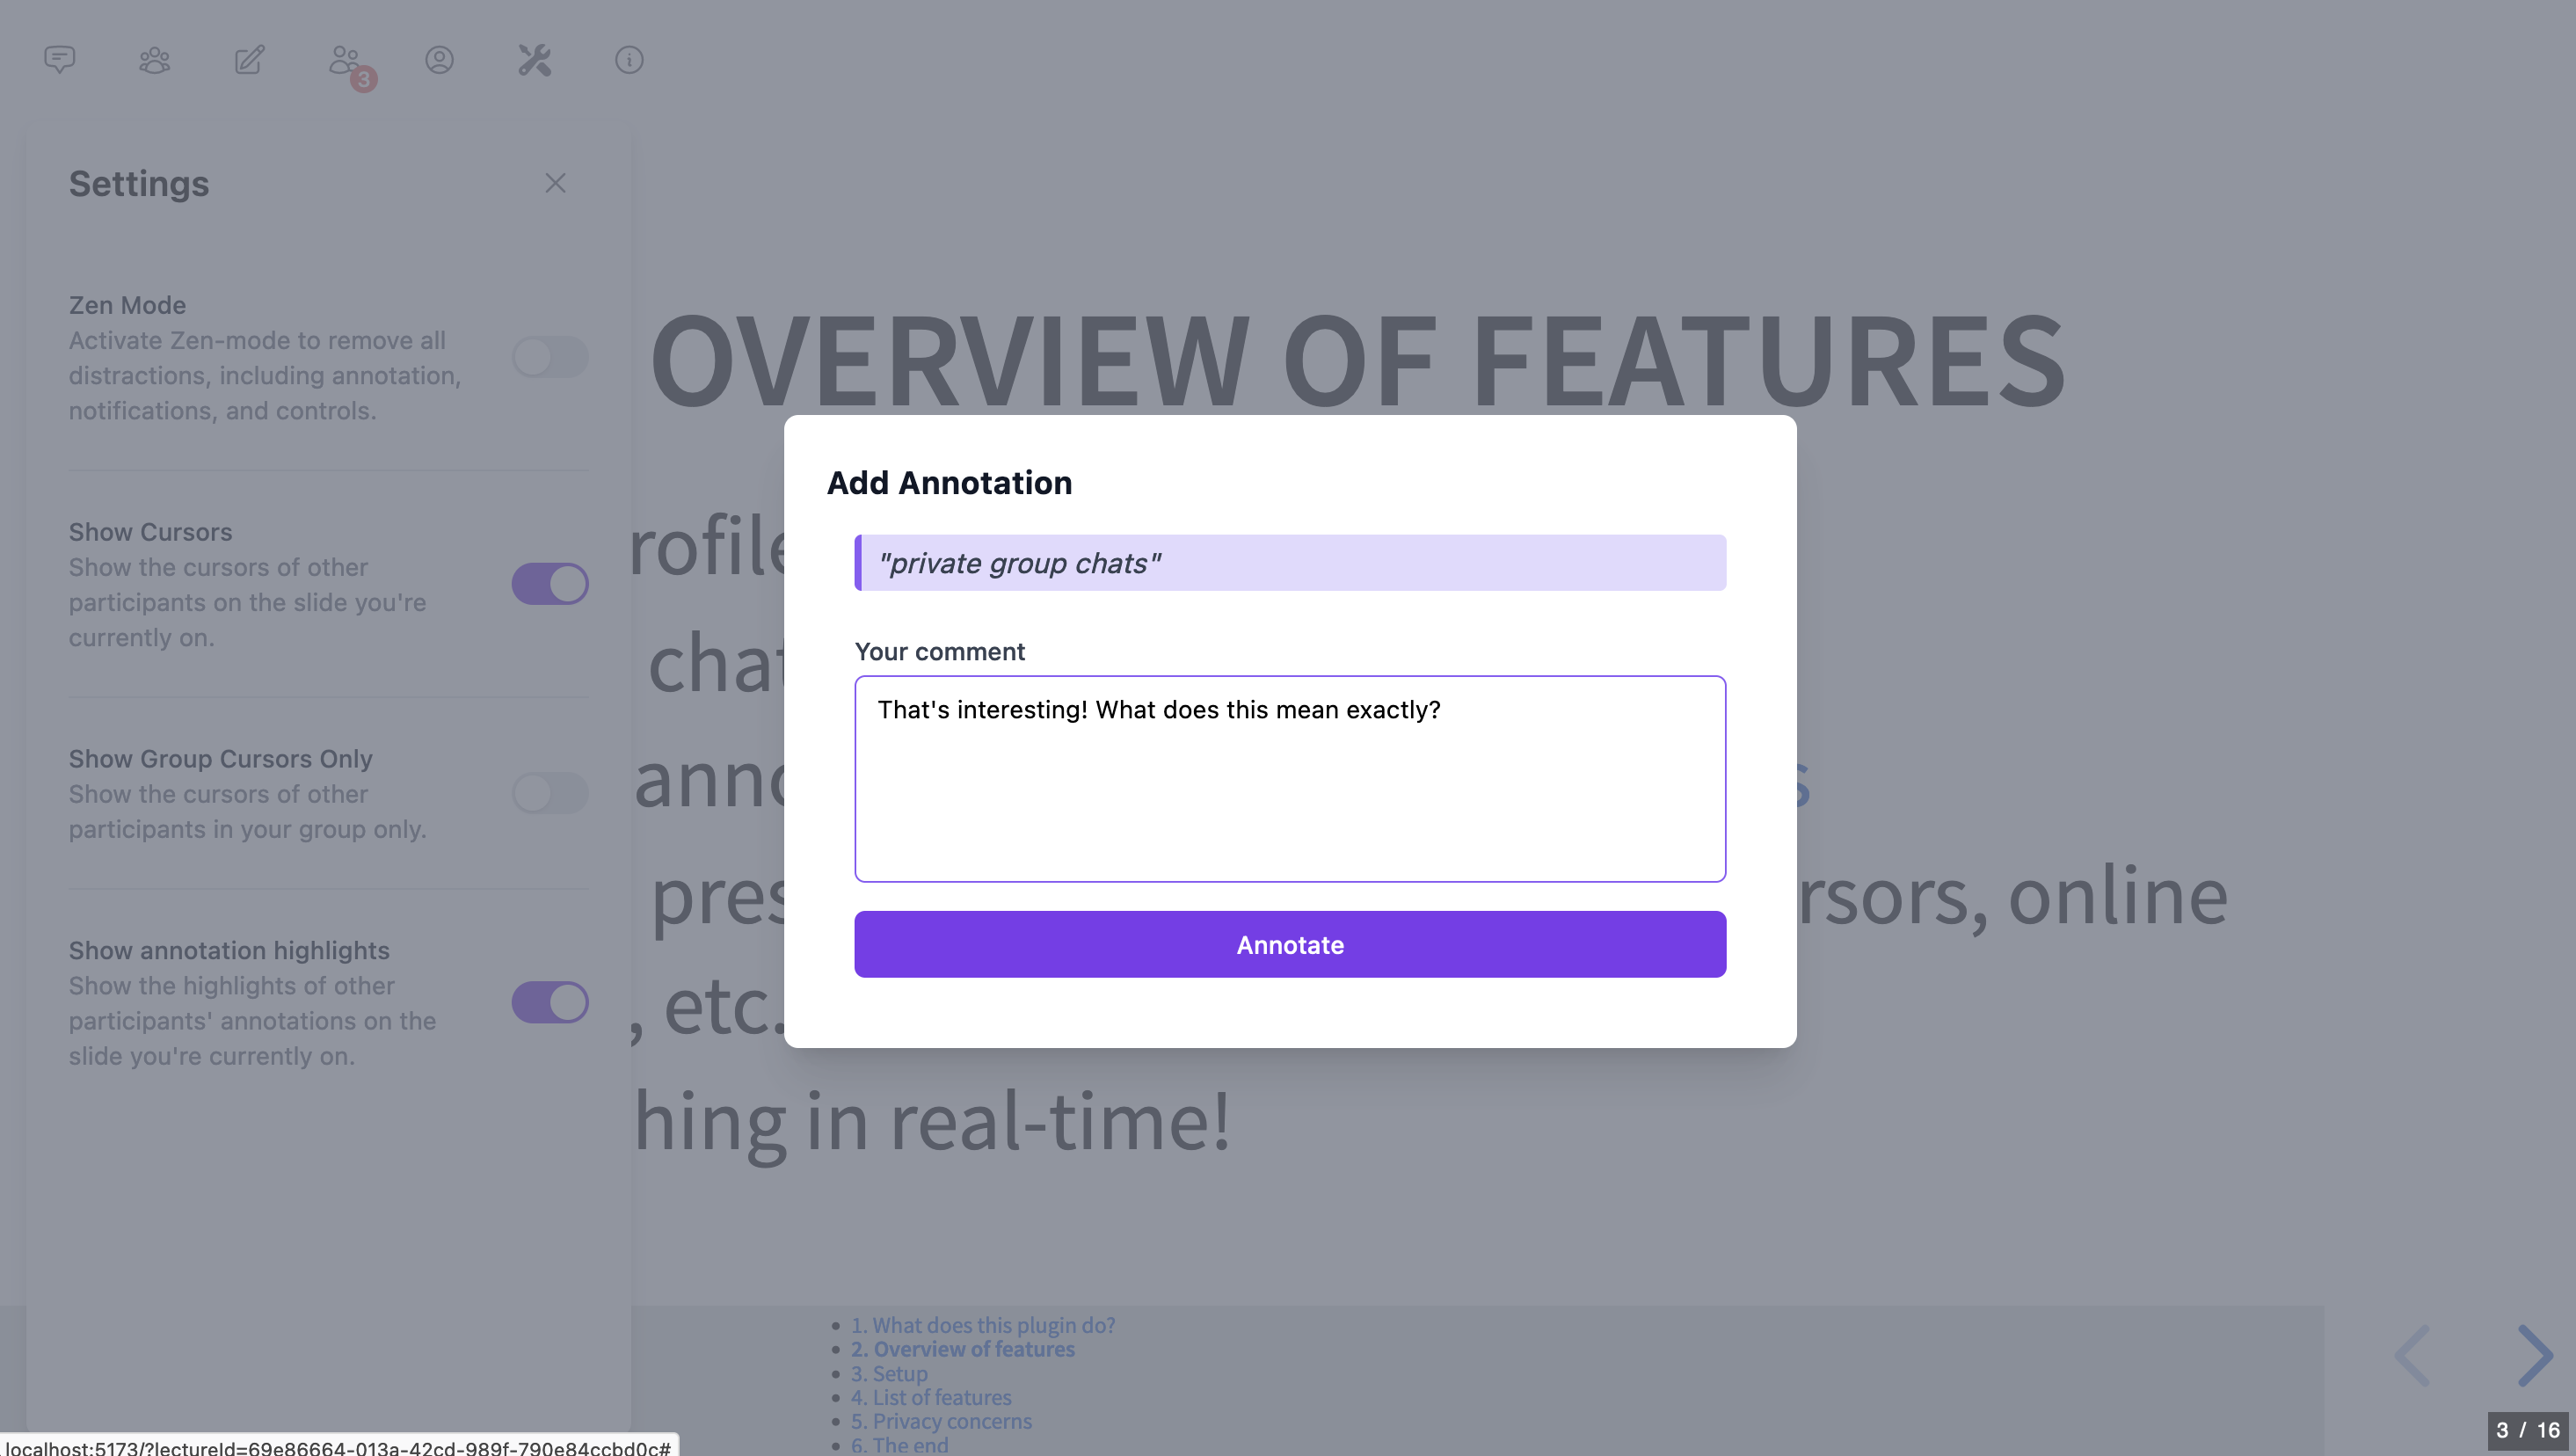Navigate to '5. Privacy concerns' link

pos(940,1421)
